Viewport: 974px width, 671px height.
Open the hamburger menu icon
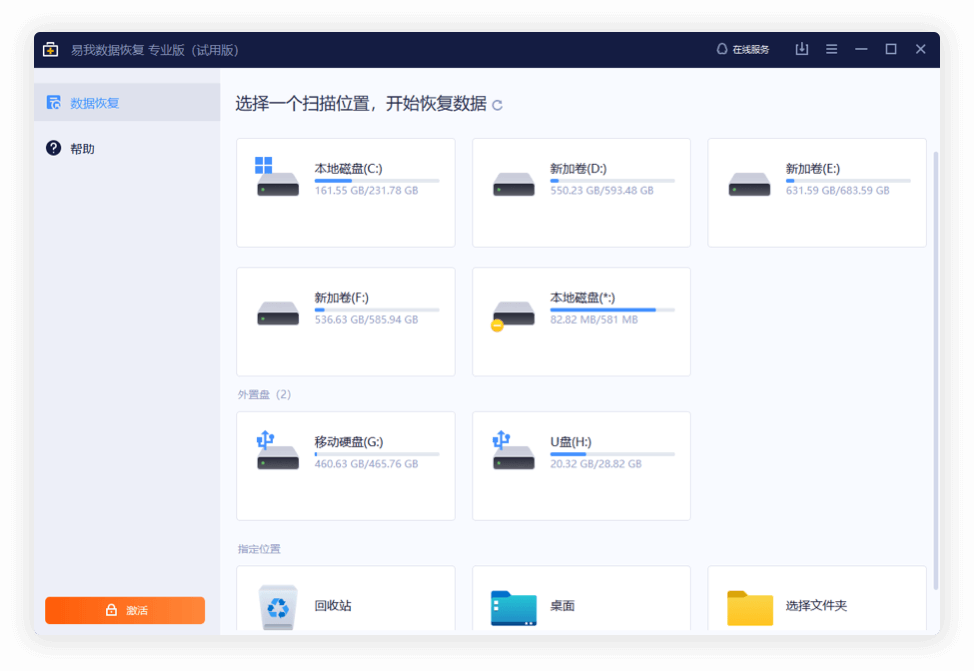click(831, 49)
